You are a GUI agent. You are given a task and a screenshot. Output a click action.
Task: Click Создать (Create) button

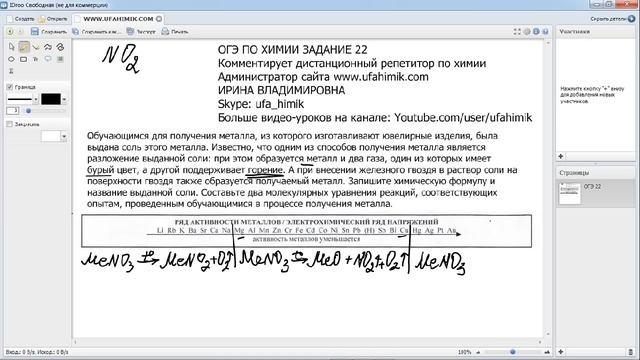[x=21, y=19]
